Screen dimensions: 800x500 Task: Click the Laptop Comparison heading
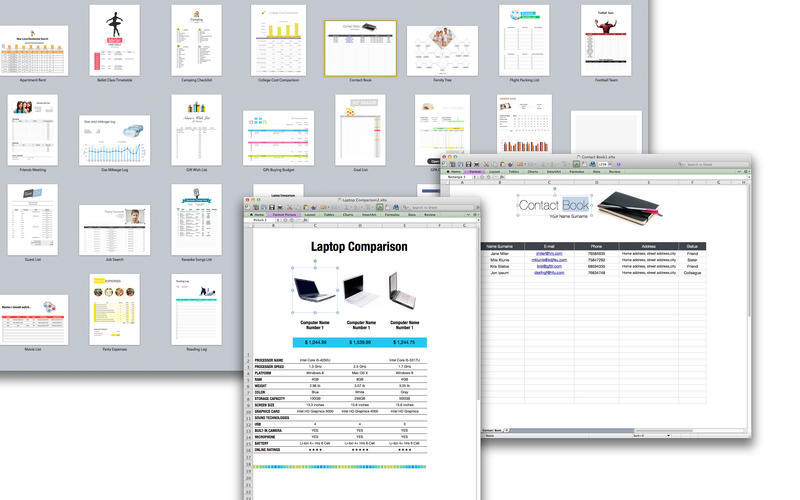pyautogui.click(x=359, y=247)
